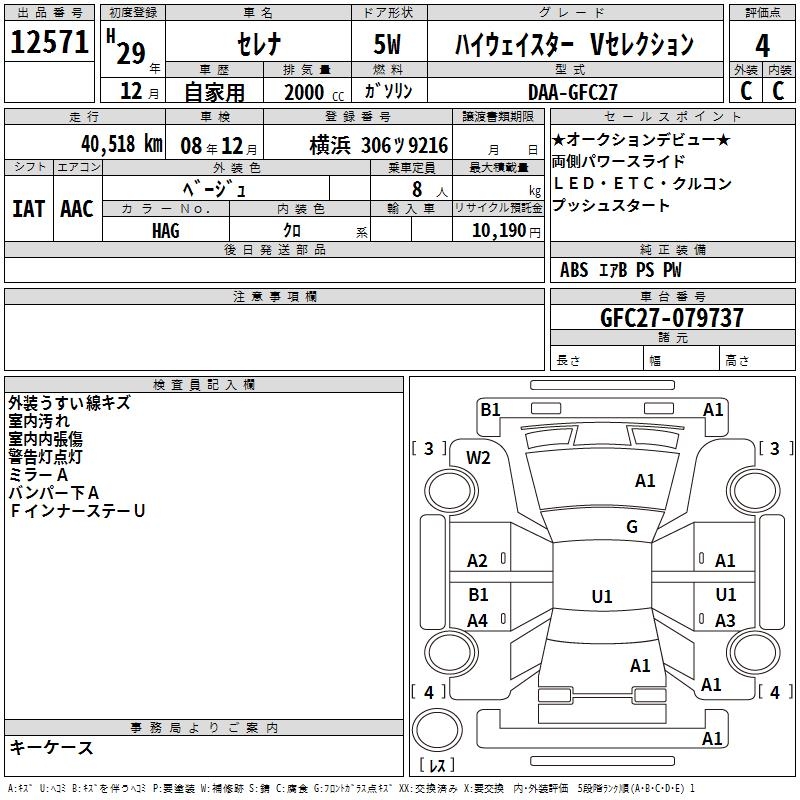Click the door shape value 5W
This screenshot has height=800, width=800.
tap(388, 44)
